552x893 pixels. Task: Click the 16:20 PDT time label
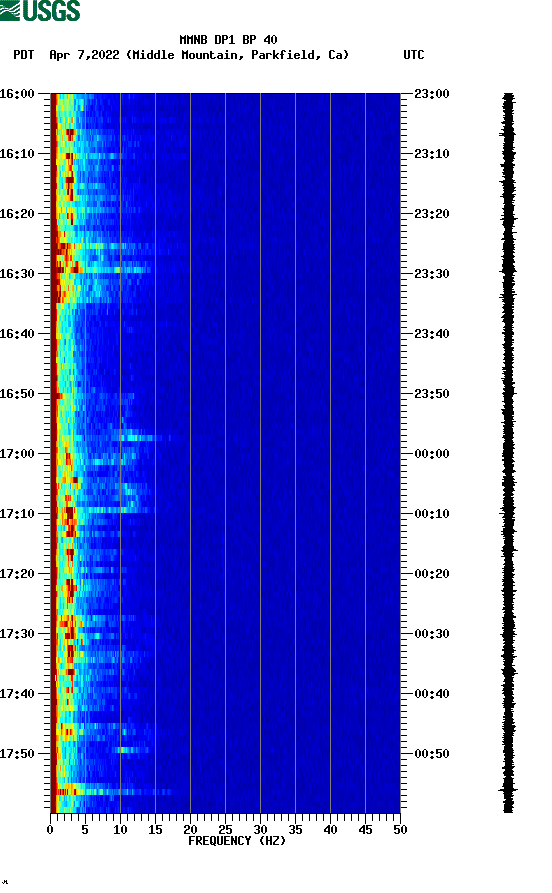[17, 214]
